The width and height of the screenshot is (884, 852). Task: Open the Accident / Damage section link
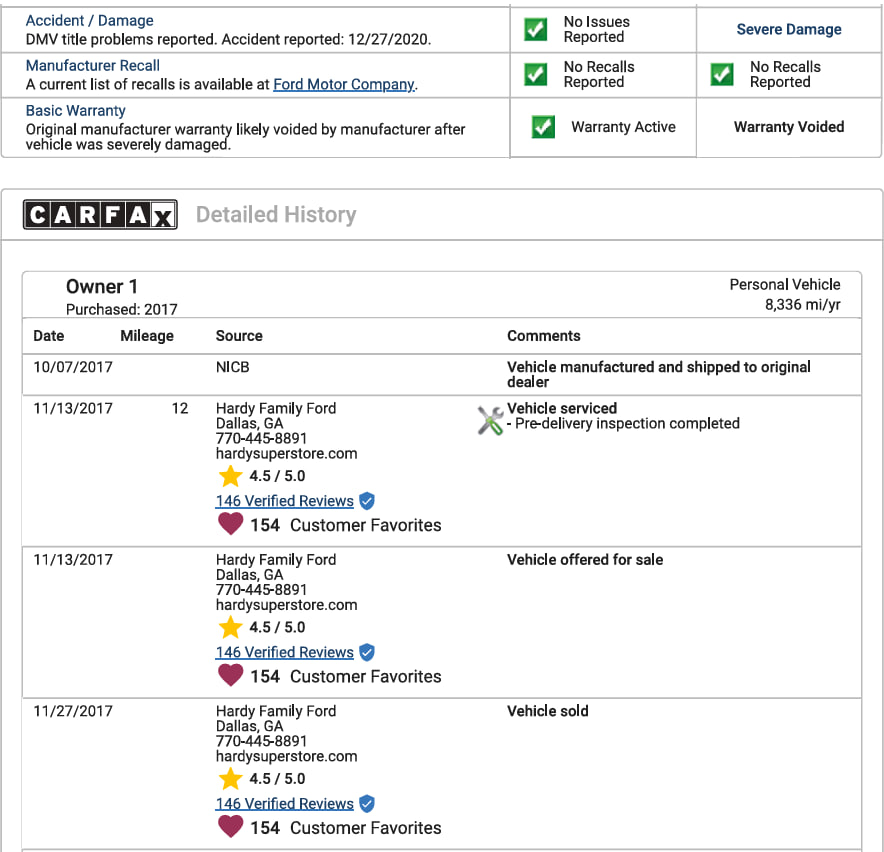click(x=90, y=21)
